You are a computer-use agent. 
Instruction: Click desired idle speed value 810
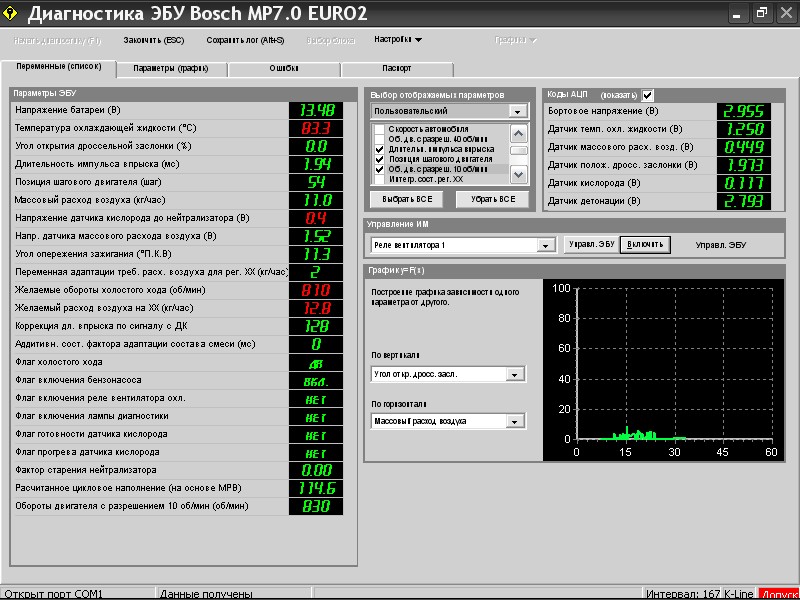tap(316, 290)
